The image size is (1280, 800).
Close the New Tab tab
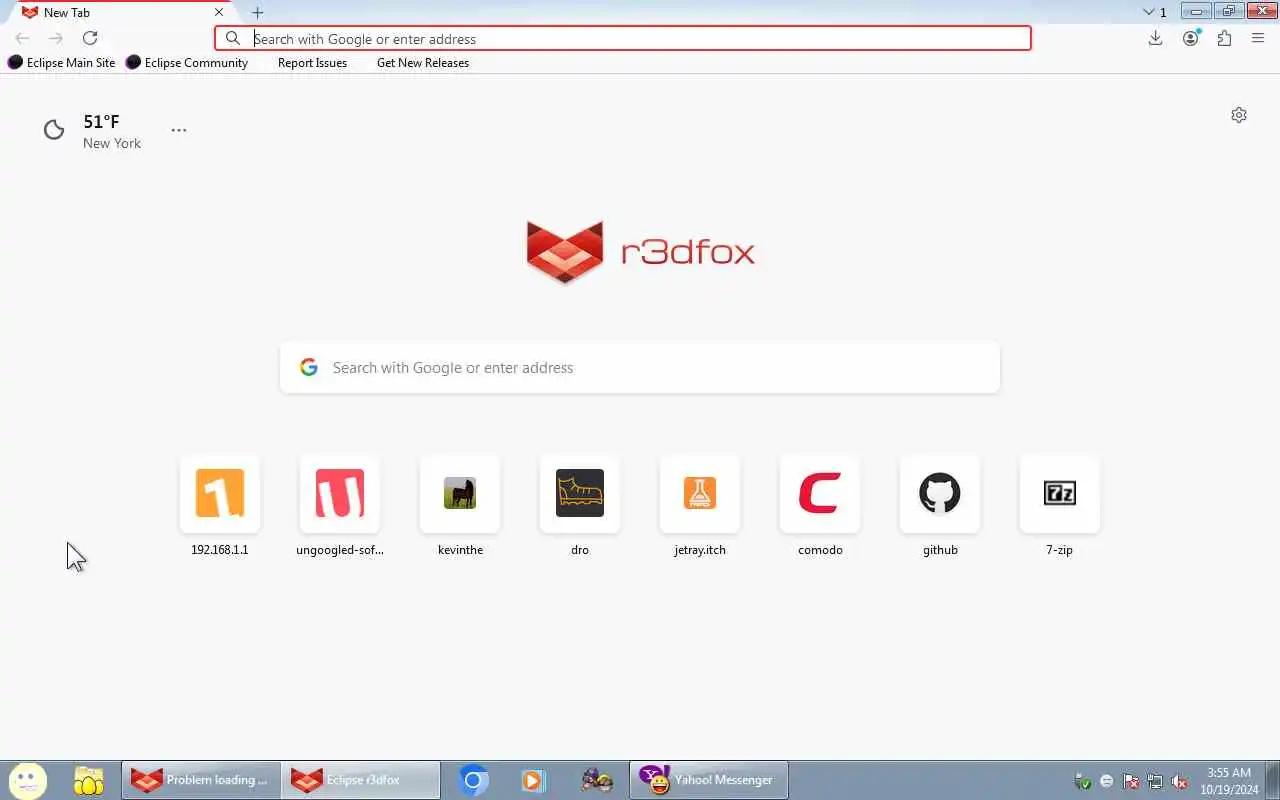(x=219, y=13)
